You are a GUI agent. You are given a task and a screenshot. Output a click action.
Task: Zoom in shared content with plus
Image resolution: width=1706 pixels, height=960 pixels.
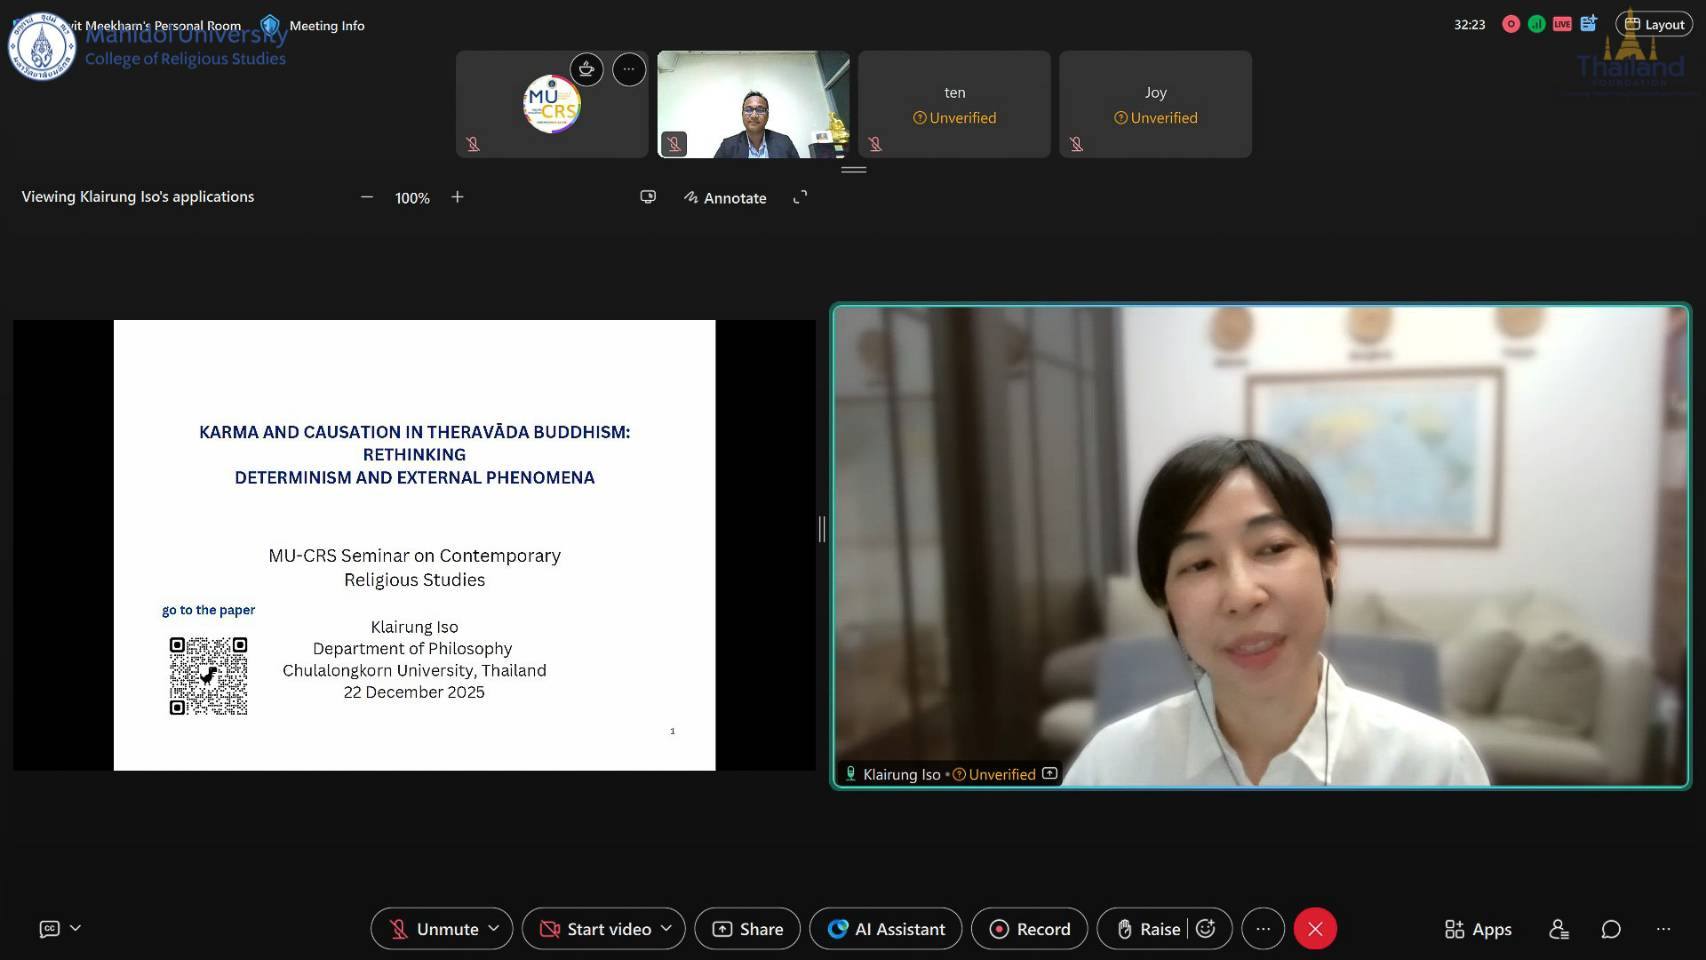point(457,197)
